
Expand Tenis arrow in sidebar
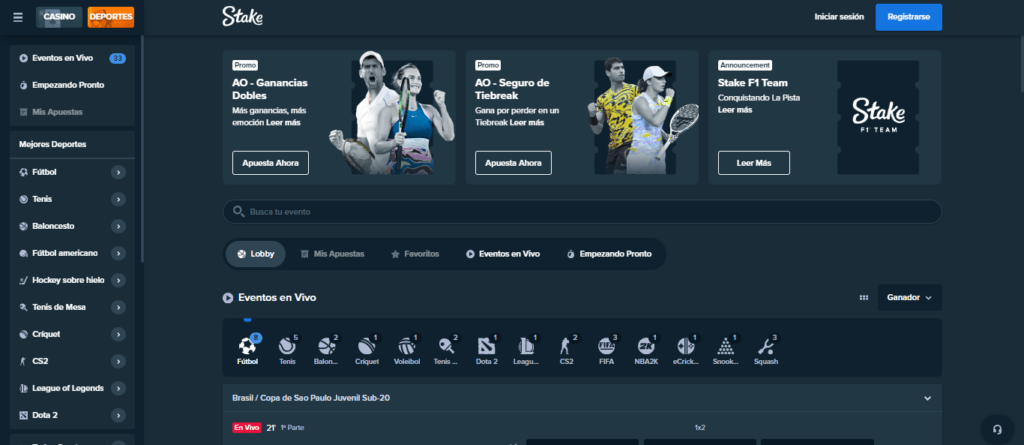coord(118,199)
